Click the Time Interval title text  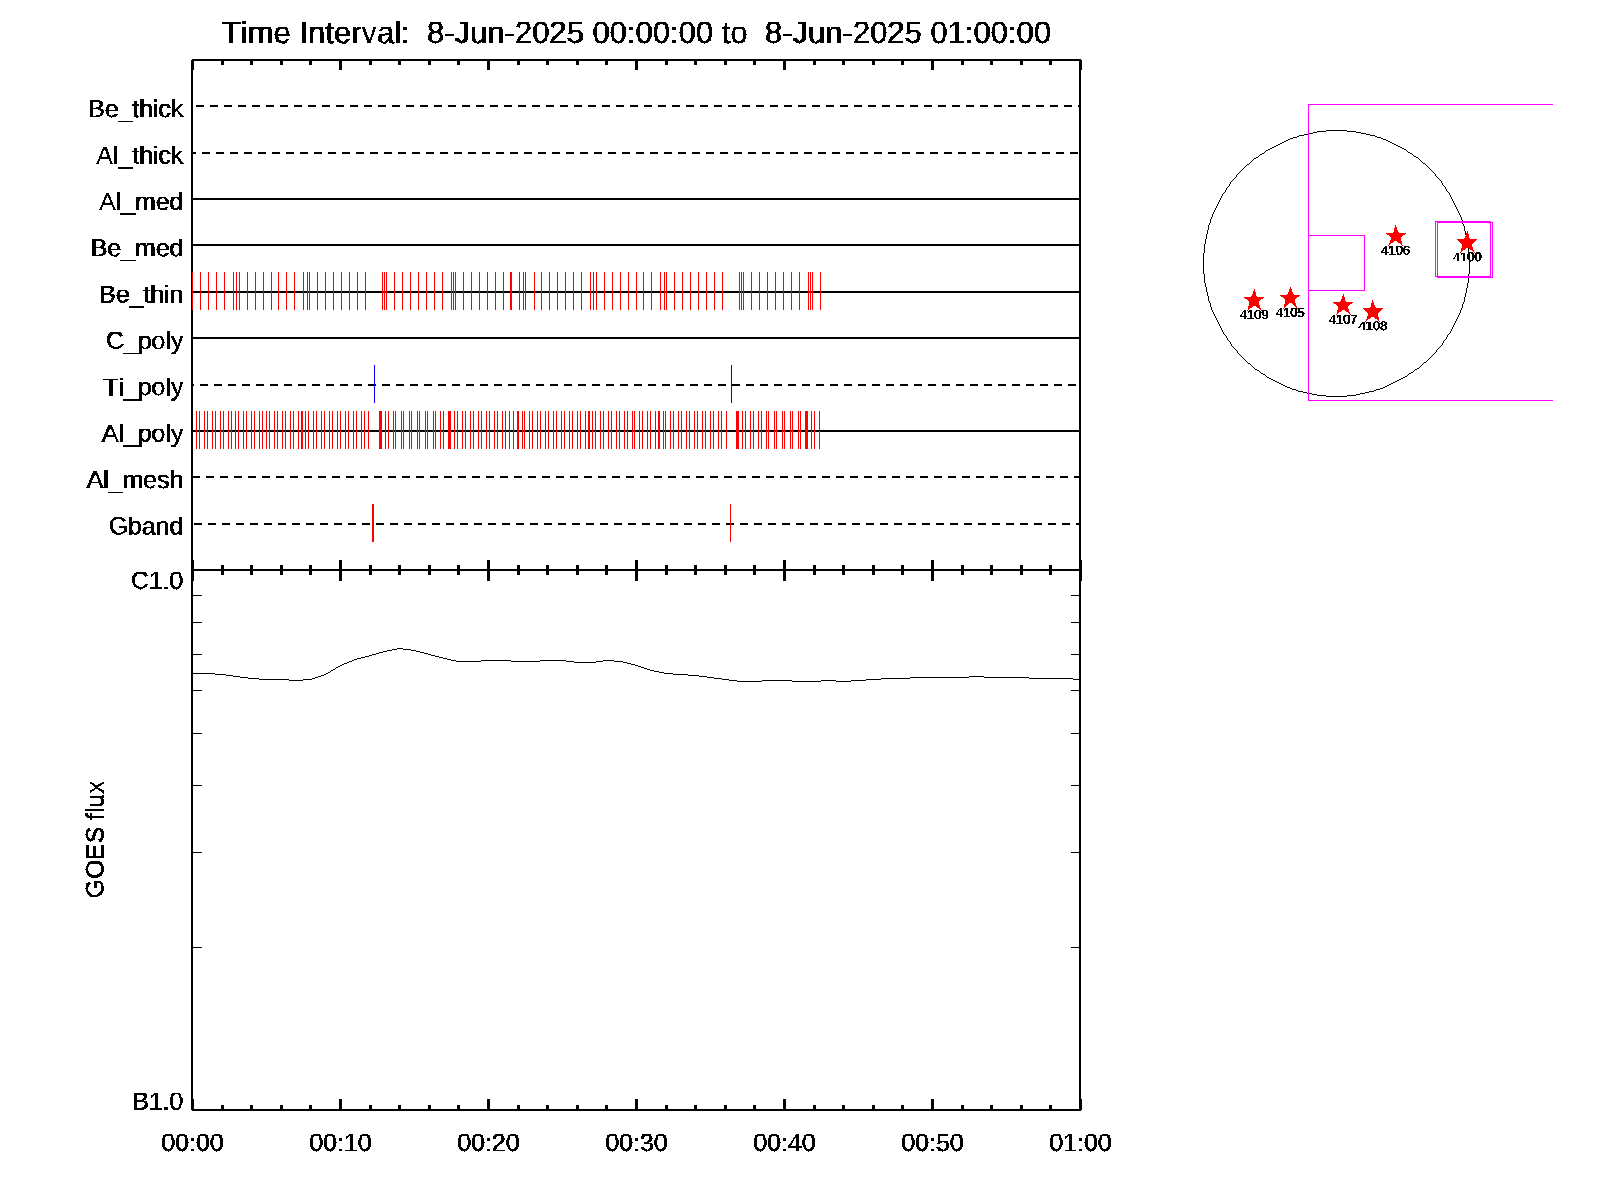[636, 33]
